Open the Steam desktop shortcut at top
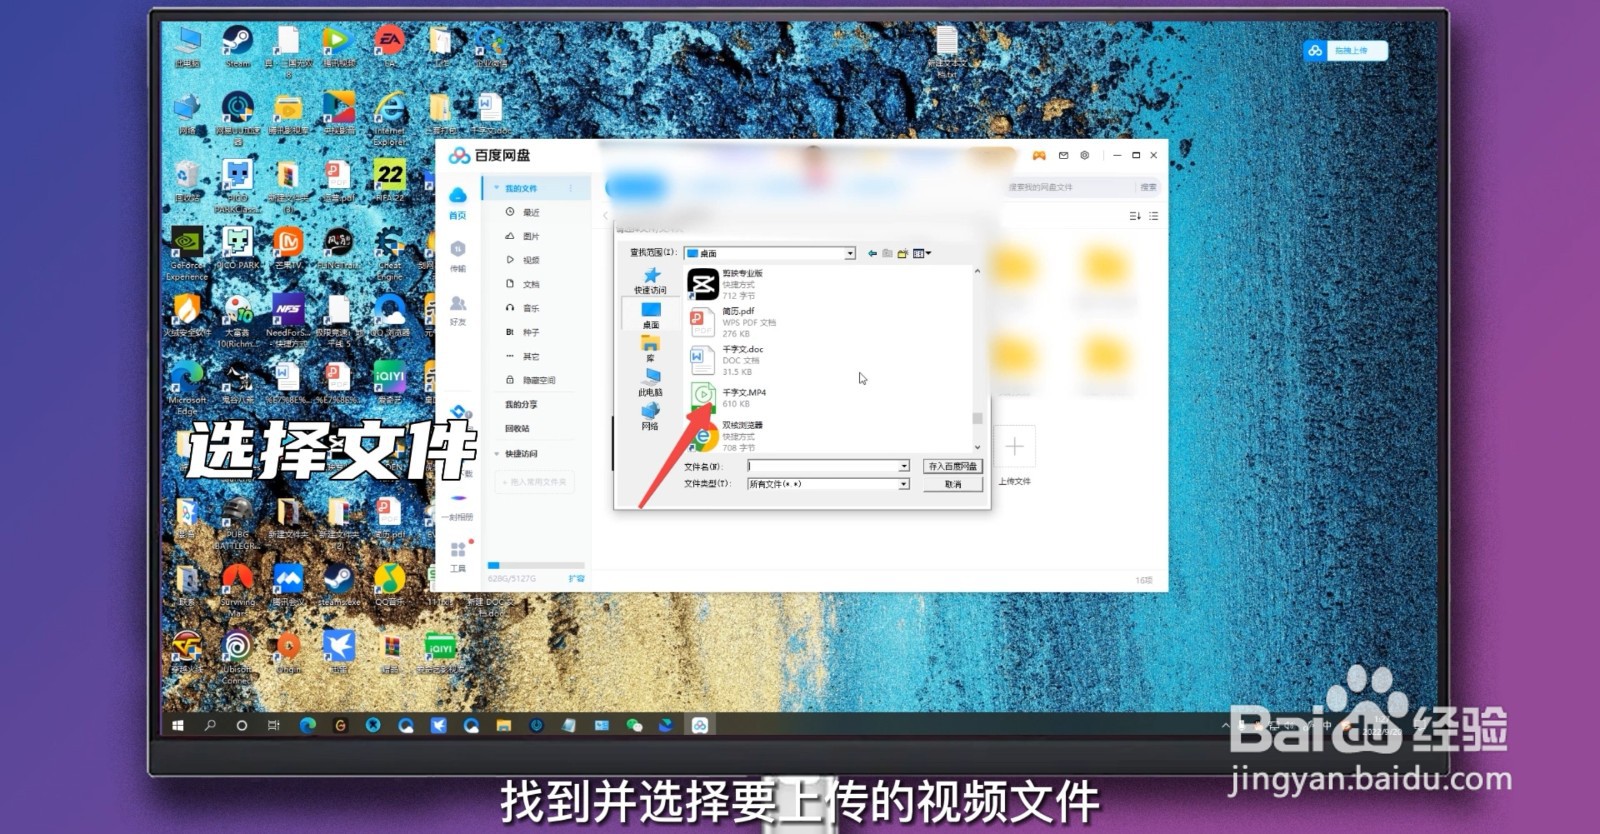This screenshot has height=834, width=1600. [x=238, y=46]
